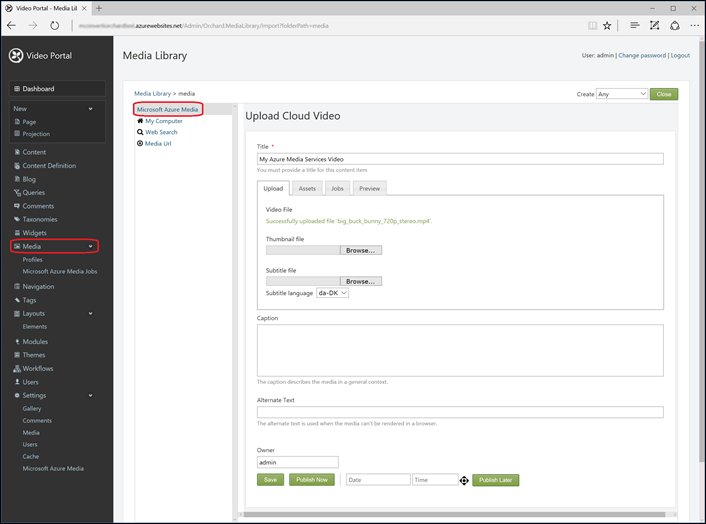706x524 pixels.
Task: Open a new browser tab
Action: tap(99, 8)
